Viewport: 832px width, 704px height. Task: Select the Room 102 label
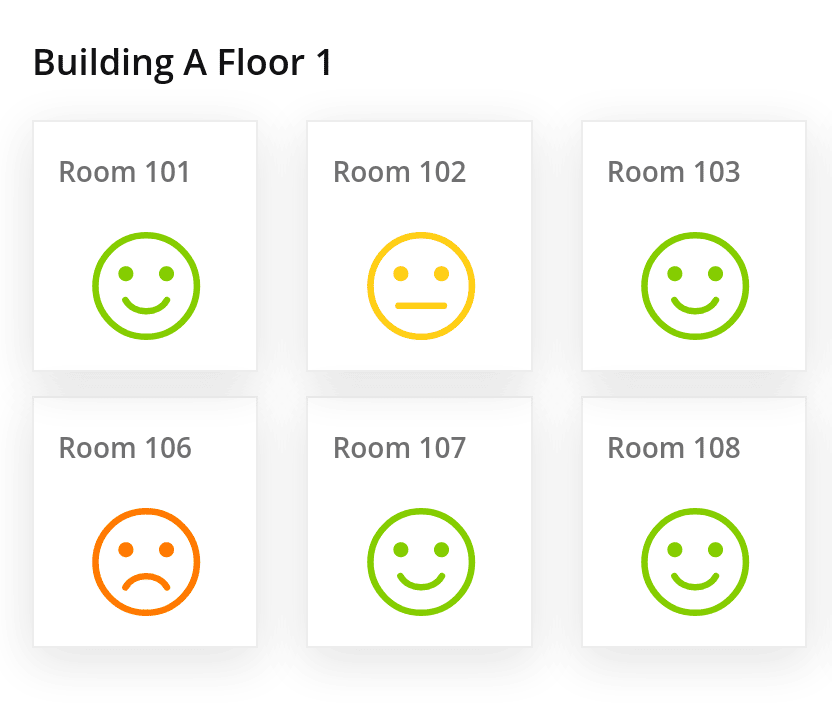click(x=400, y=172)
